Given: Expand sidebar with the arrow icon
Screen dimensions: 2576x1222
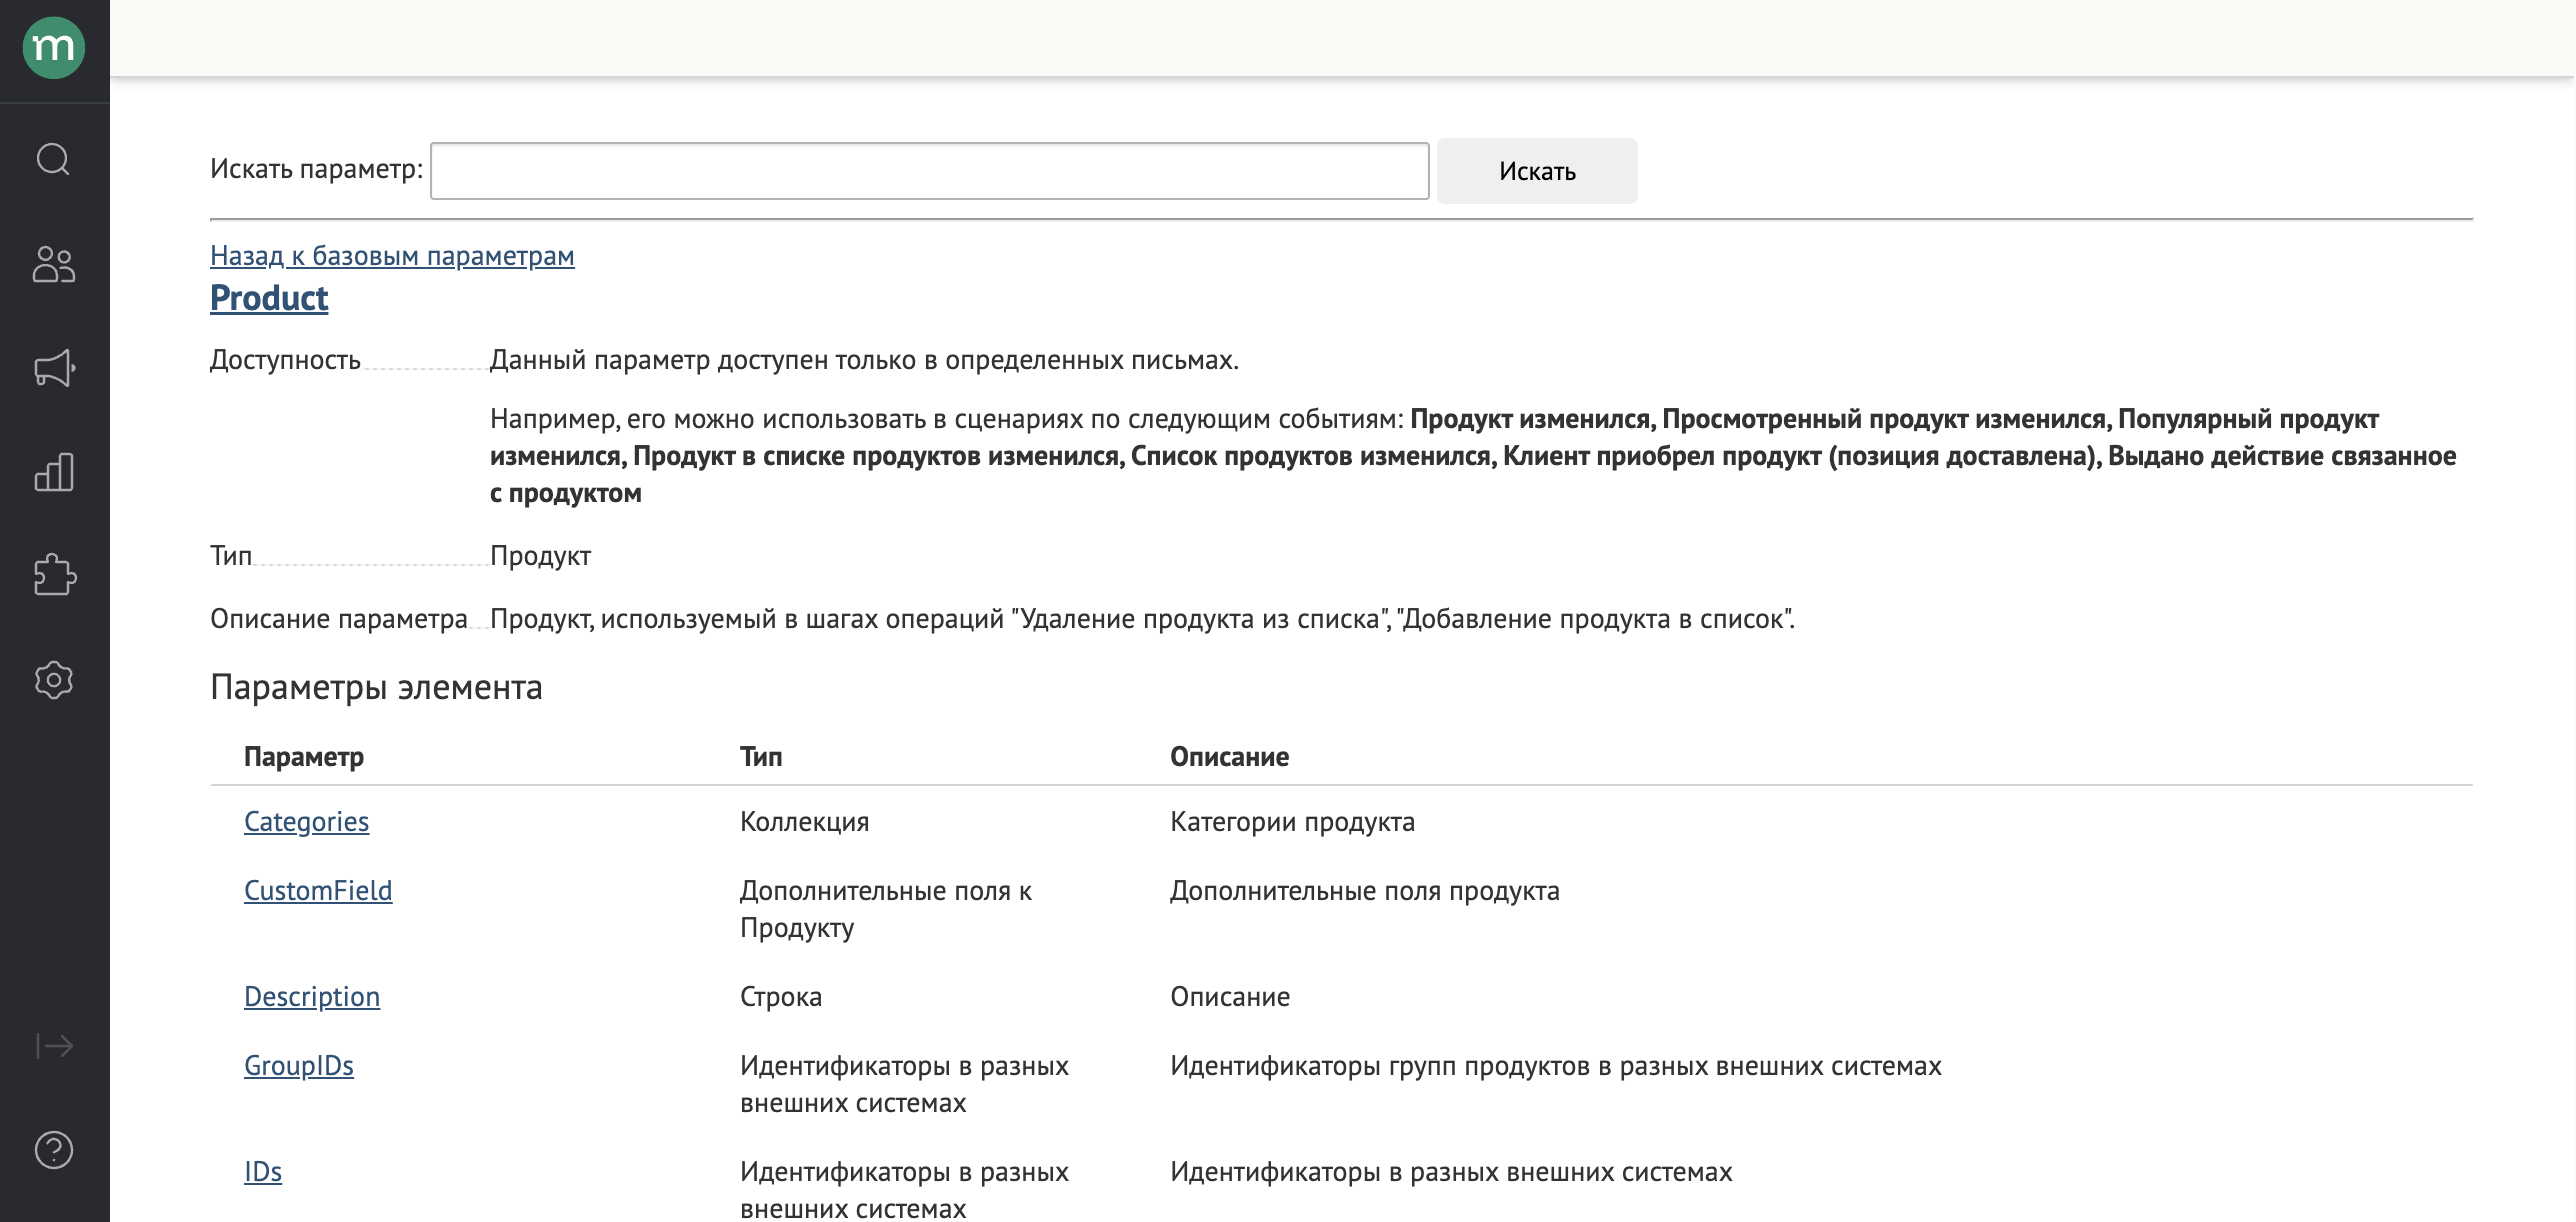Looking at the screenshot, I should [54, 1046].
